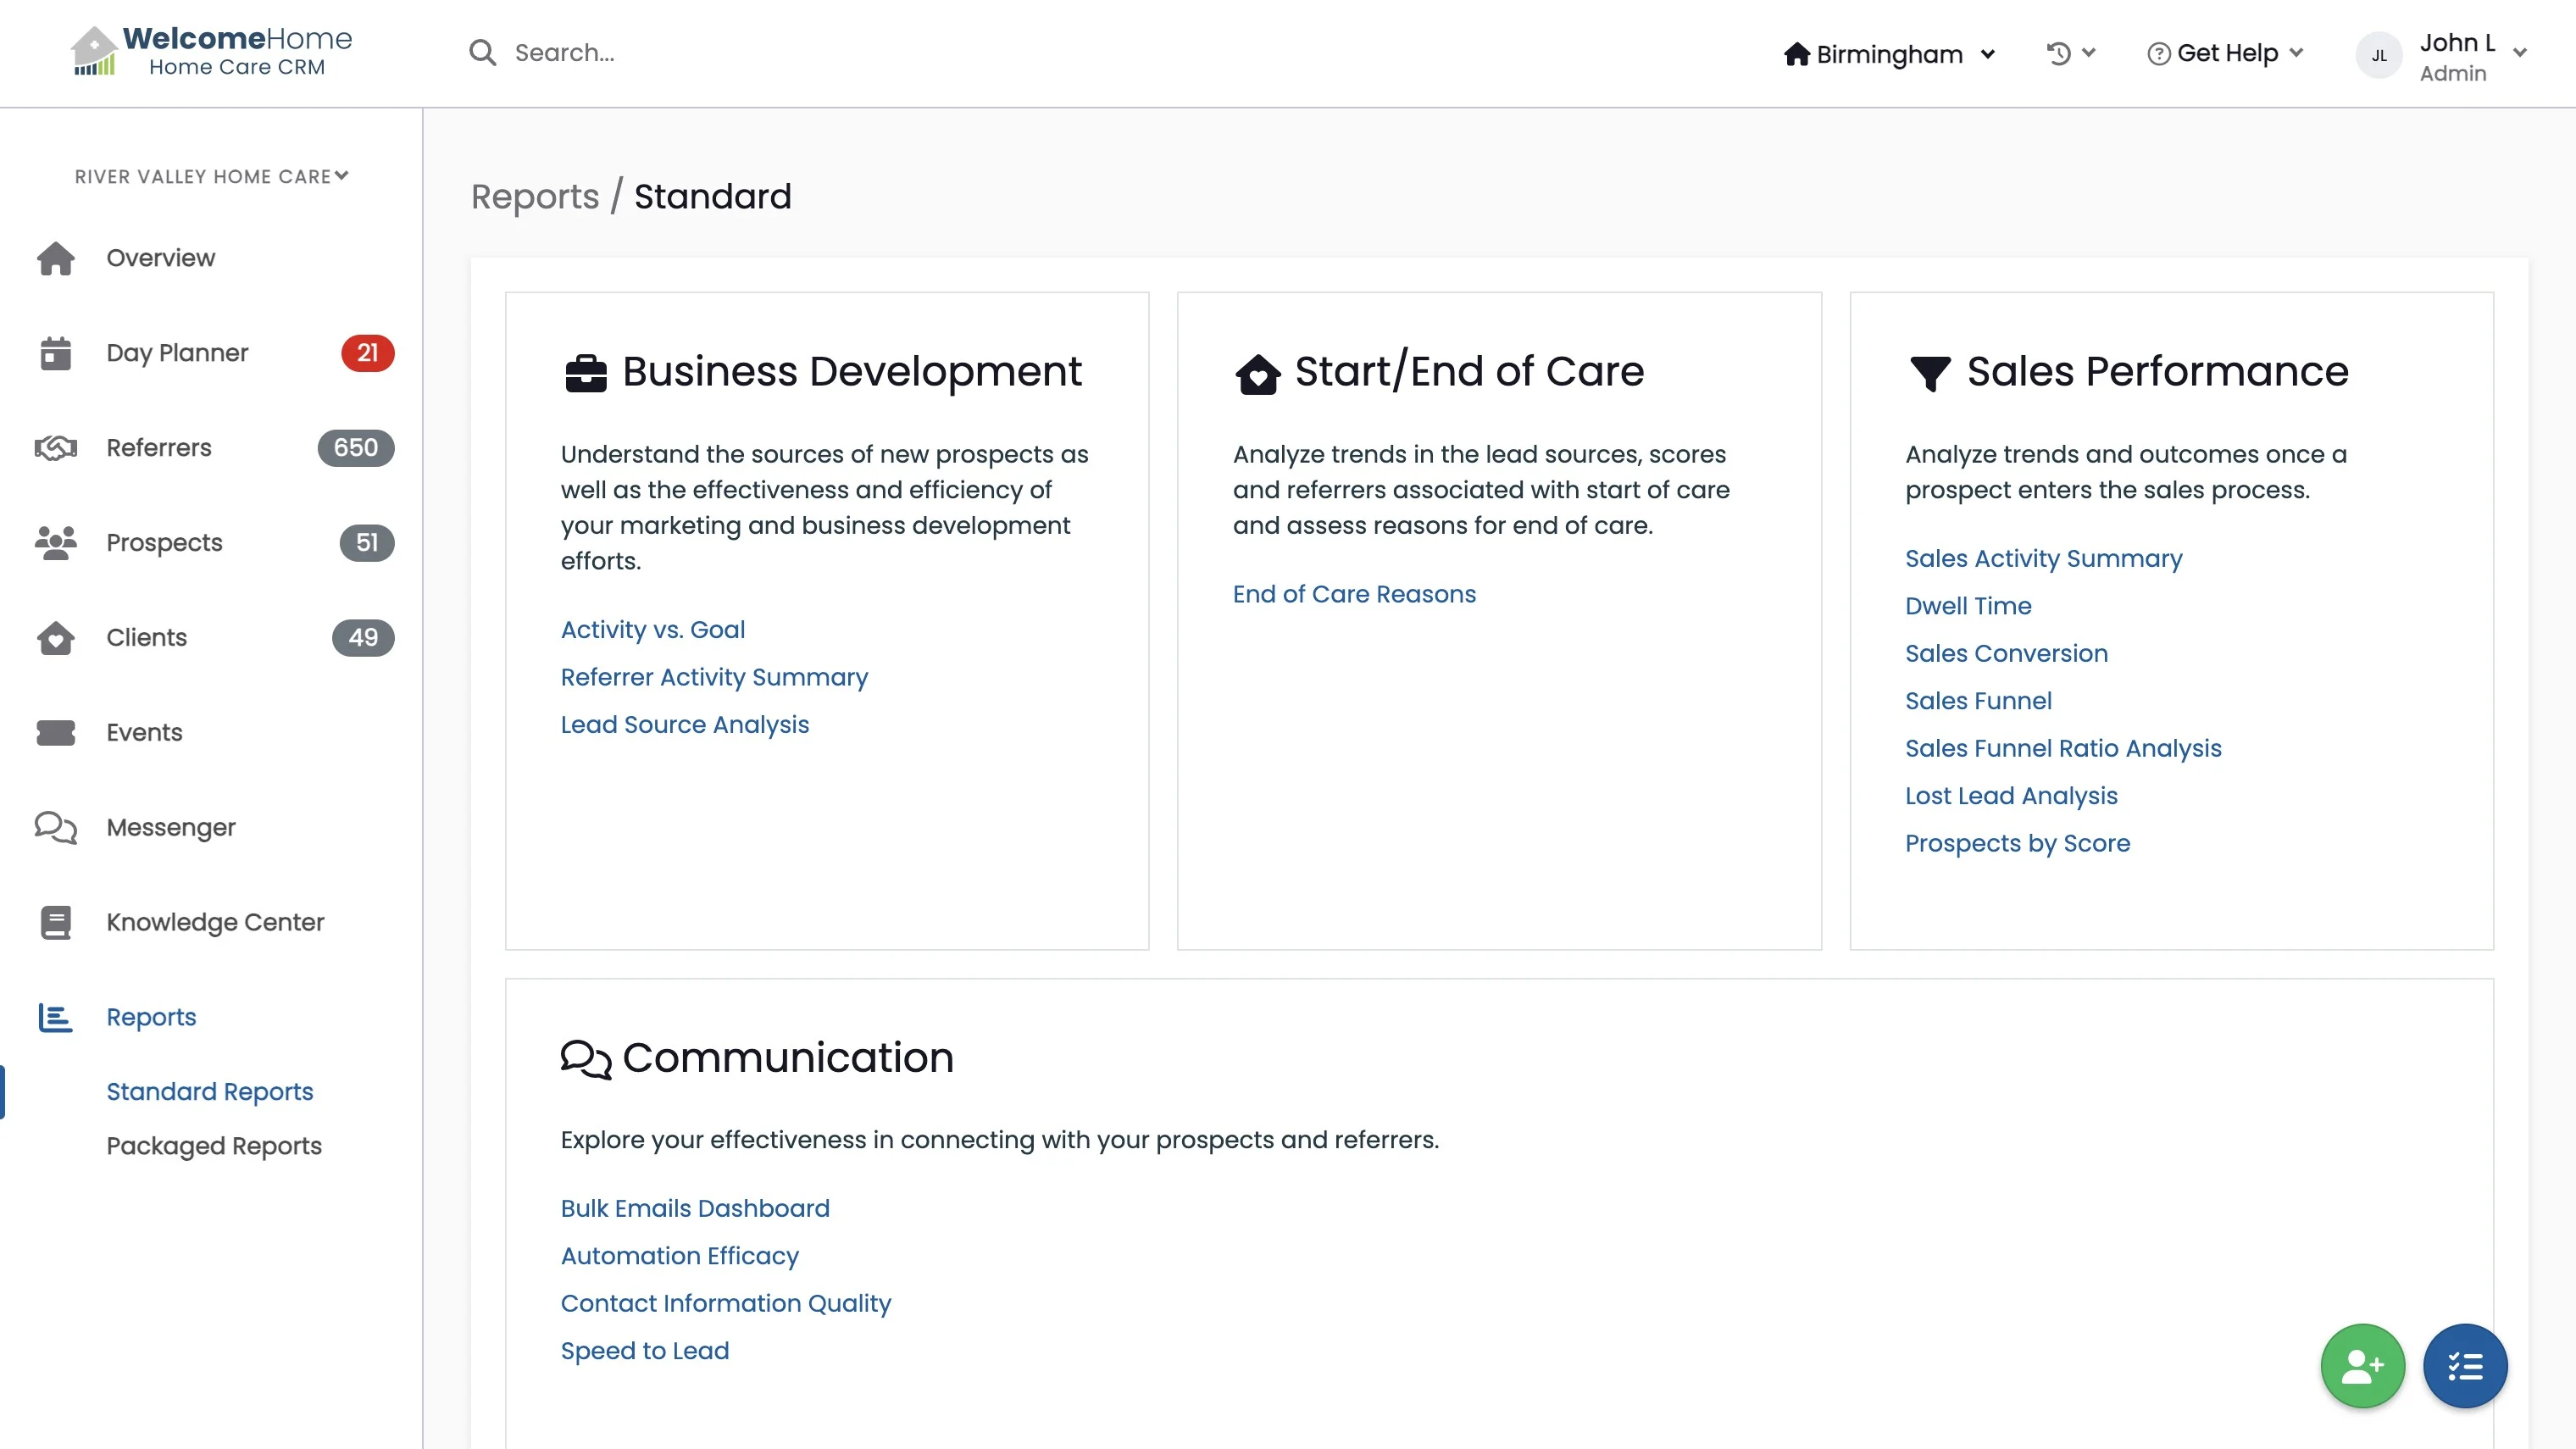Click the Overview home icon in sidebar
This screenshot has width=2576, height=1449.
(55, 258)
